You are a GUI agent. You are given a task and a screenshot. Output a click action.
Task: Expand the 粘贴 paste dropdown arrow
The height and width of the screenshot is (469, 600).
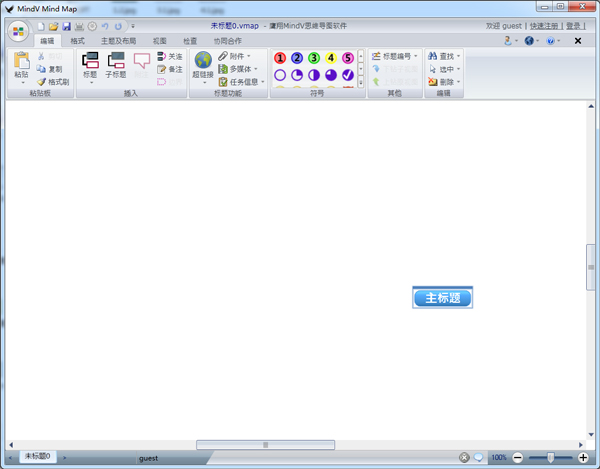[x=23, y=83]
